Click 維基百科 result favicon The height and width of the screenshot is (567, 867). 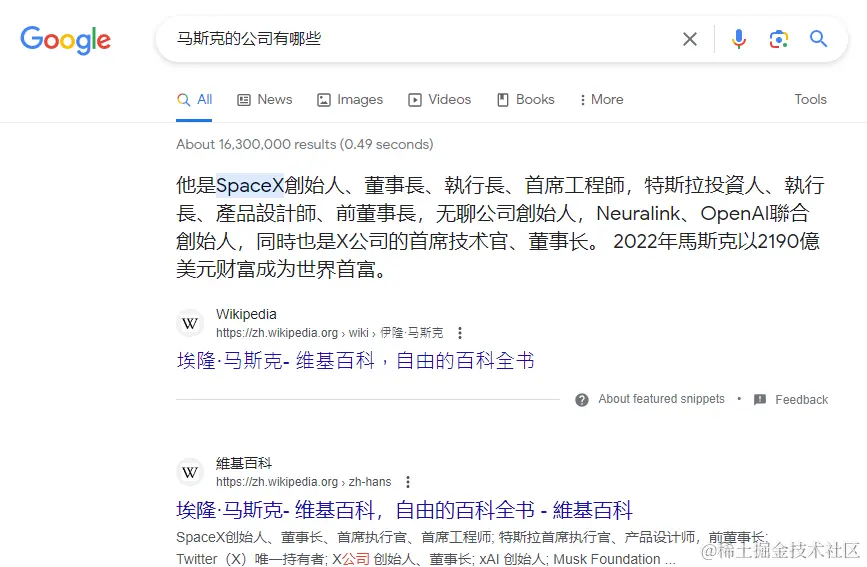190,472
